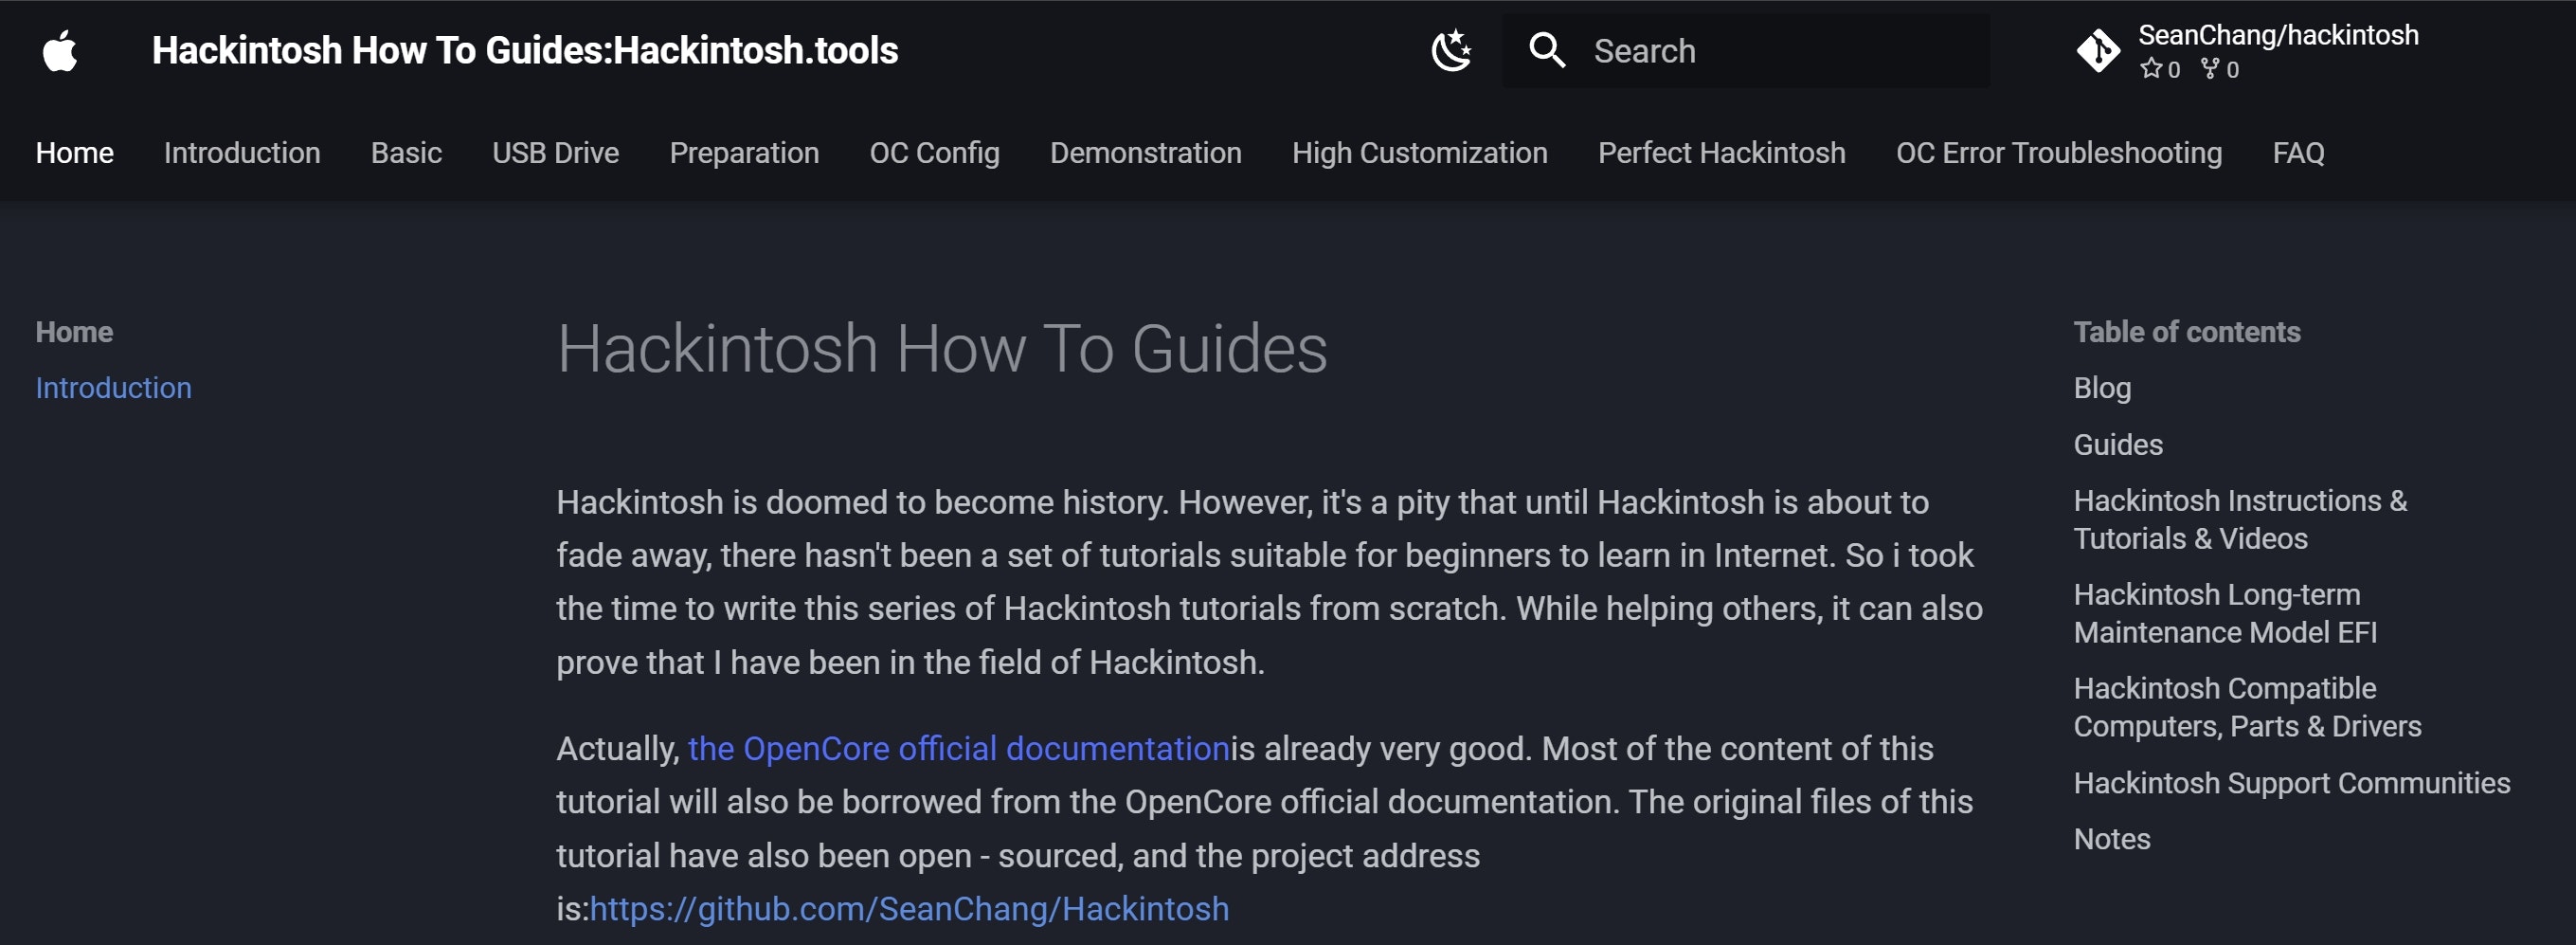2576x945 pixels.
Task: Jump to Notes in table of contents
Action: tap(2112, 839)
